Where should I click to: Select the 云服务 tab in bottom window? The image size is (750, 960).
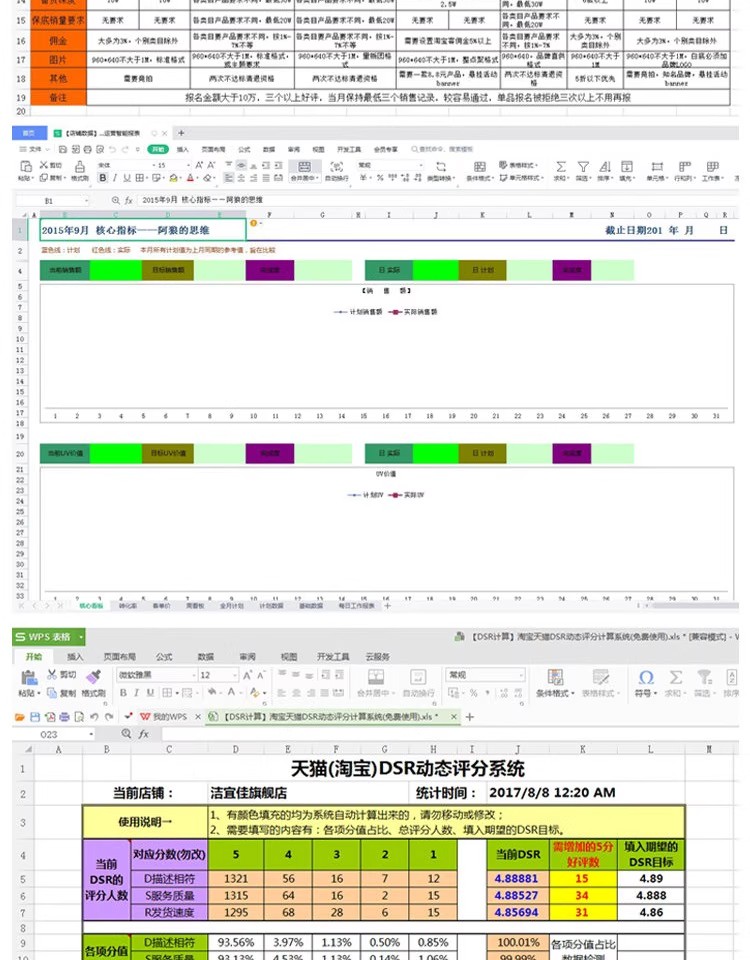[x=378, y=656]
